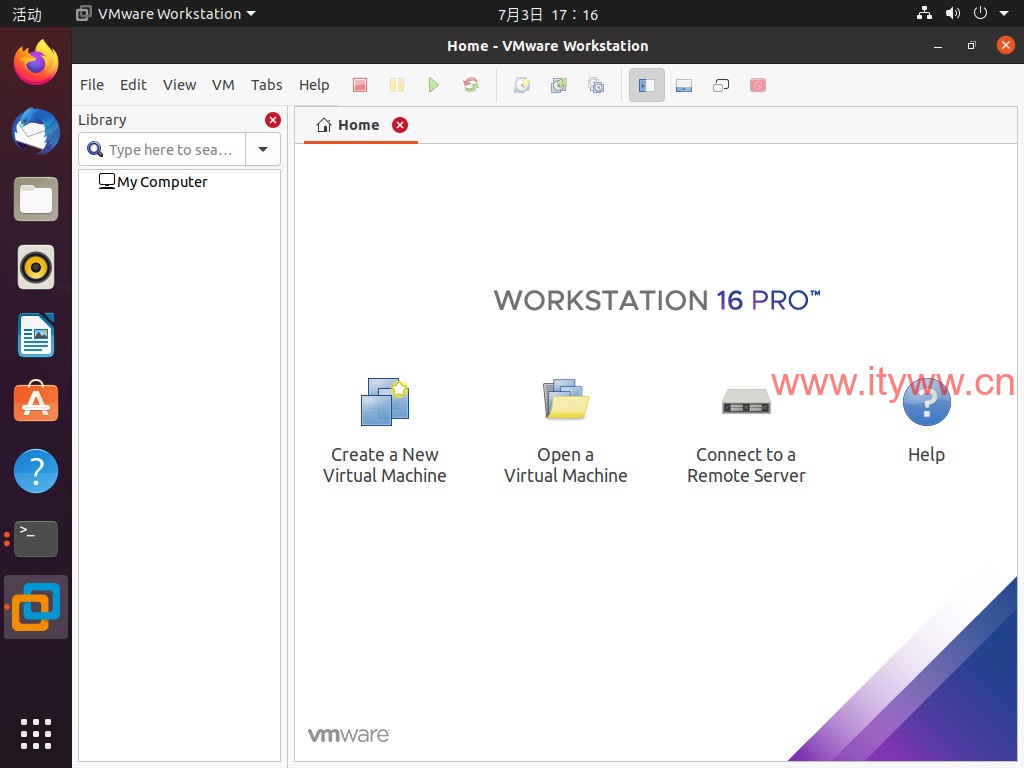Click the revert to snapshot toolbar icon
Image resolution: width=1024 pixels, height=768 pixels.
point(559,85)
